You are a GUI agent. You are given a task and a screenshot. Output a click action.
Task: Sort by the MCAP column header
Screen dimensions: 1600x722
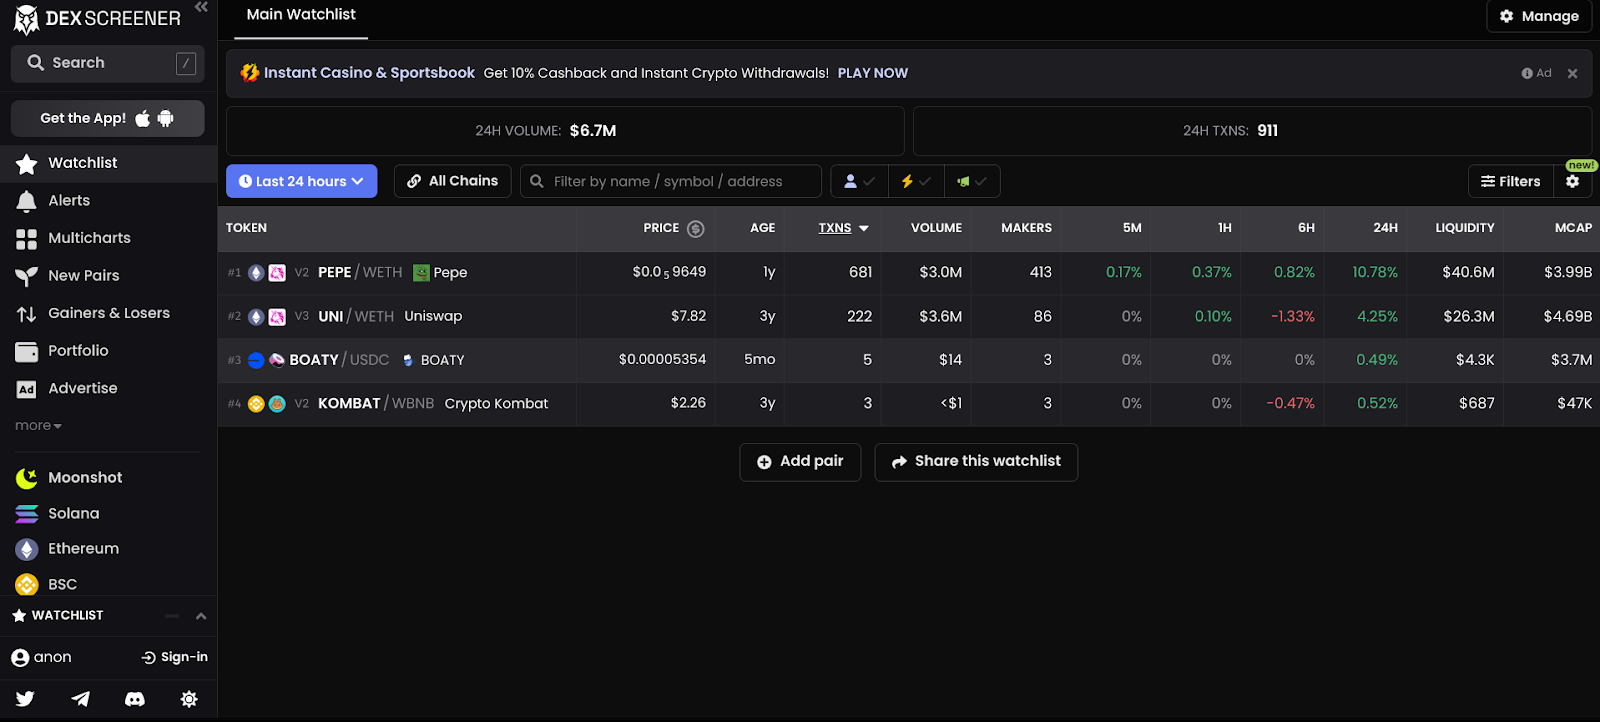click(x=1573, y=228)
